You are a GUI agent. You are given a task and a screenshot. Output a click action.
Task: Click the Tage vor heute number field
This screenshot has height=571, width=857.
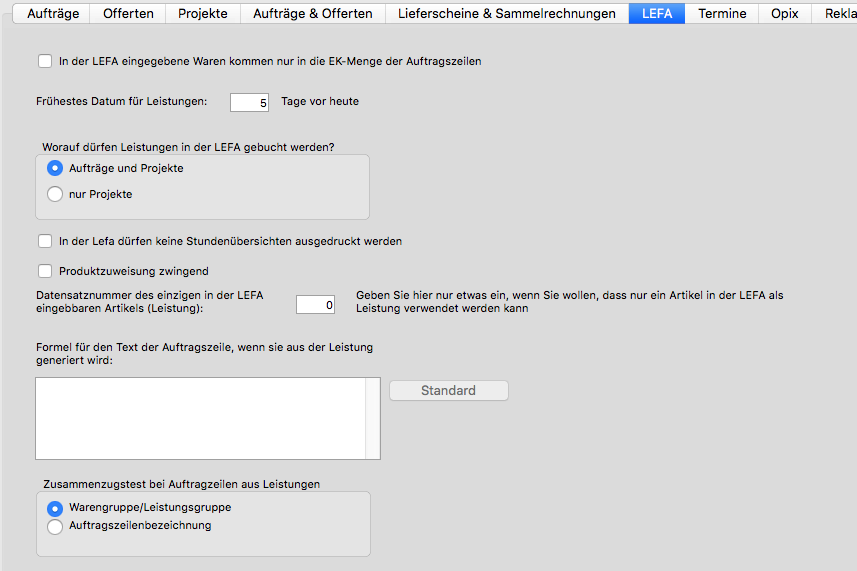click(250, 102)
